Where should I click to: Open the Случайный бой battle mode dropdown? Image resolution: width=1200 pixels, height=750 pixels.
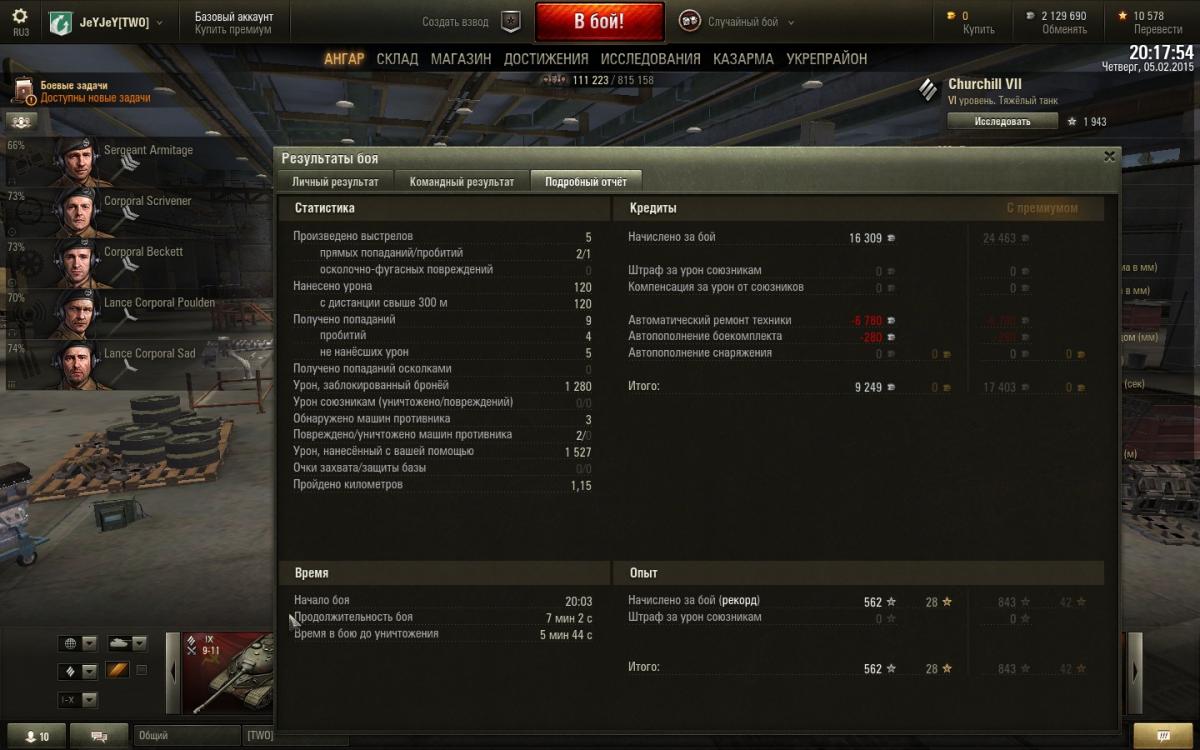coord(737,21)
